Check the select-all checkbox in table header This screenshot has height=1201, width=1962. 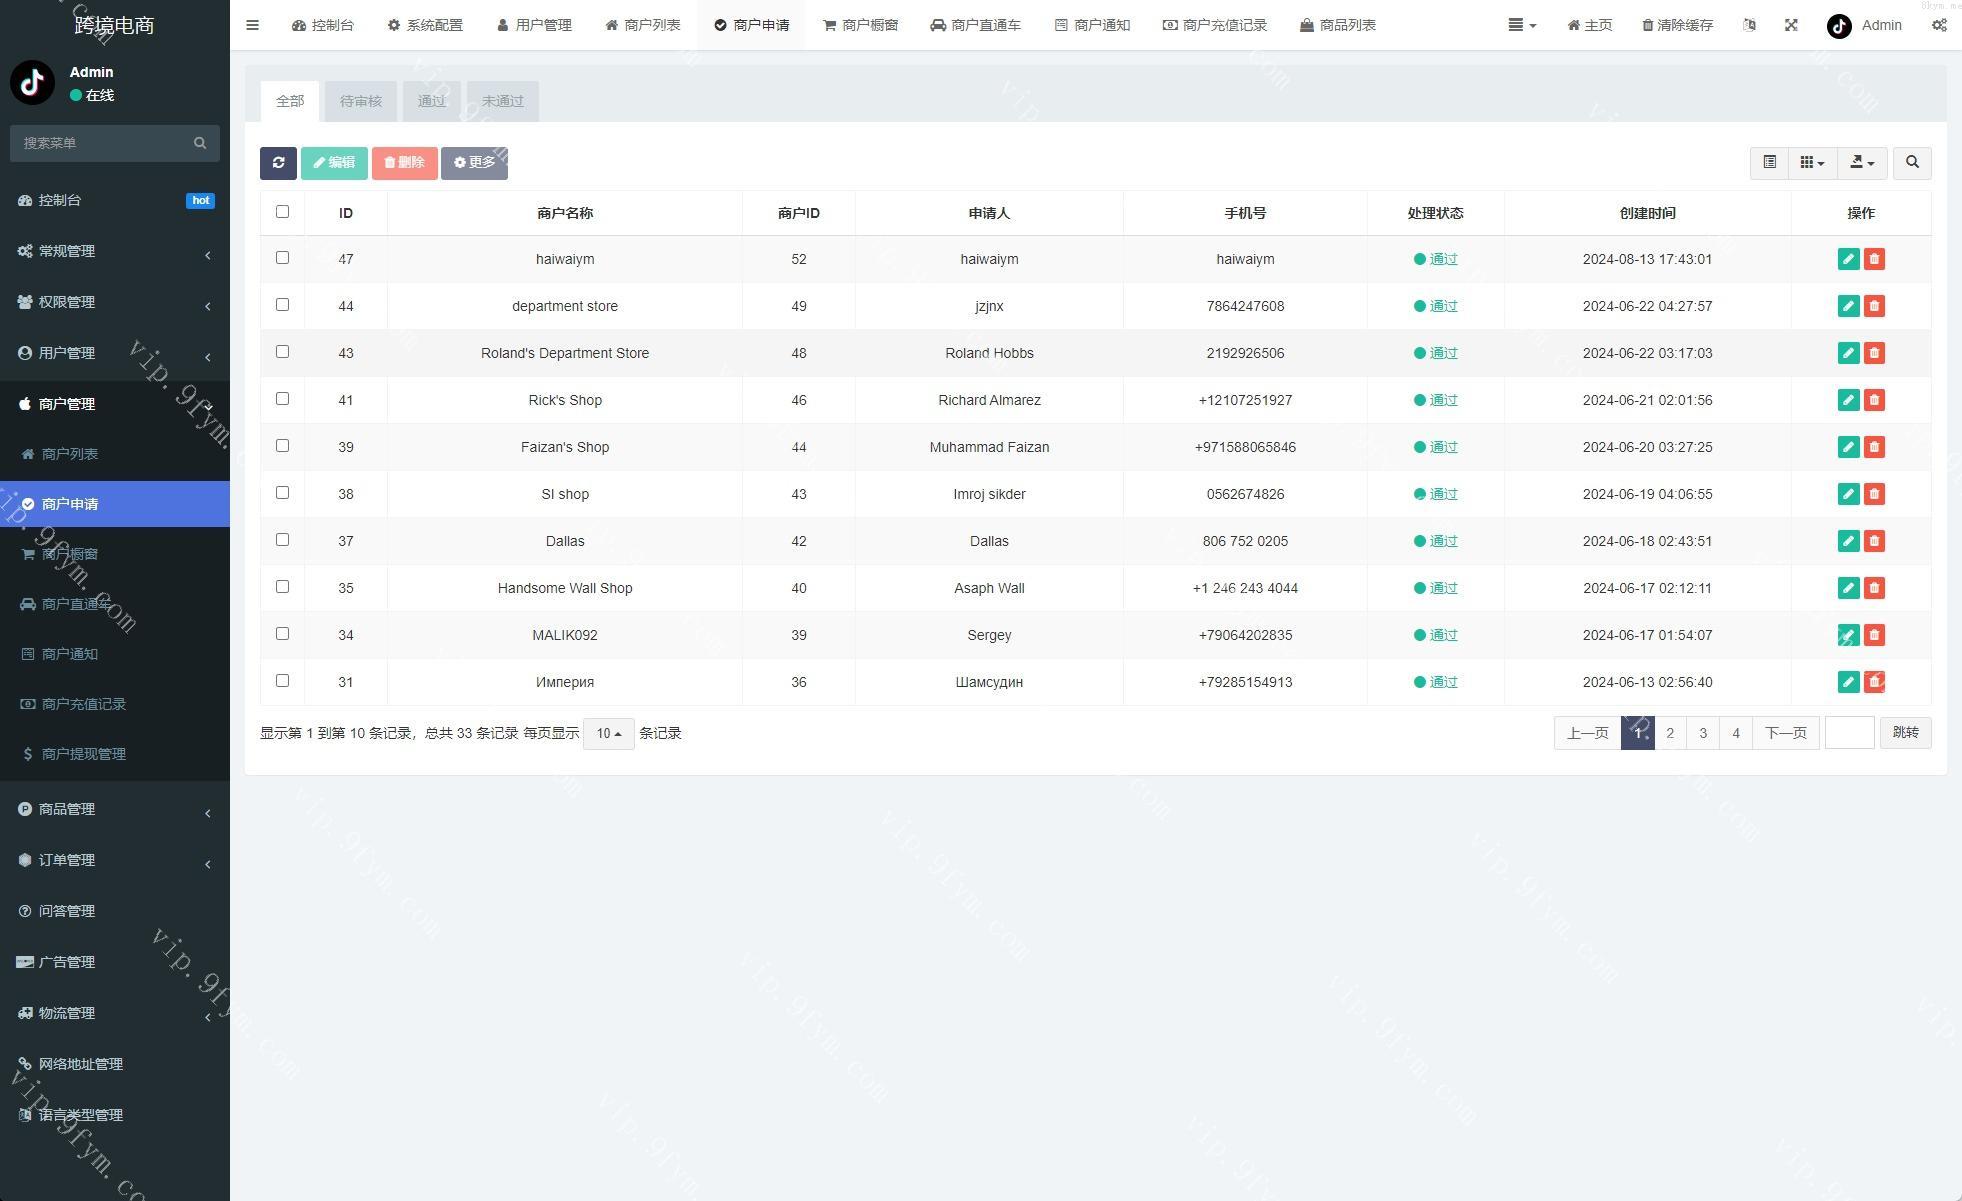(282, 212)
